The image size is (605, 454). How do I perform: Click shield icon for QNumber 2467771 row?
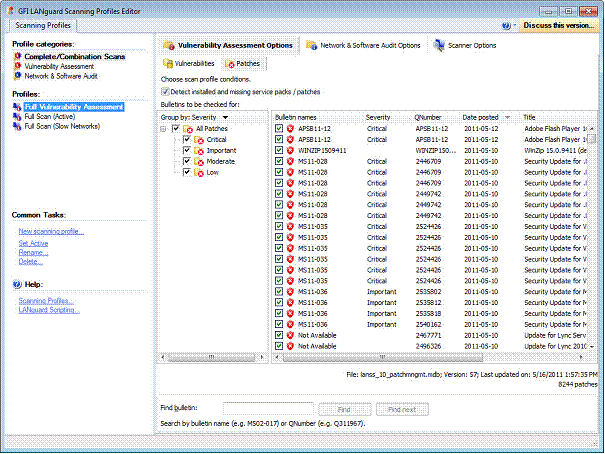point(290,335)
